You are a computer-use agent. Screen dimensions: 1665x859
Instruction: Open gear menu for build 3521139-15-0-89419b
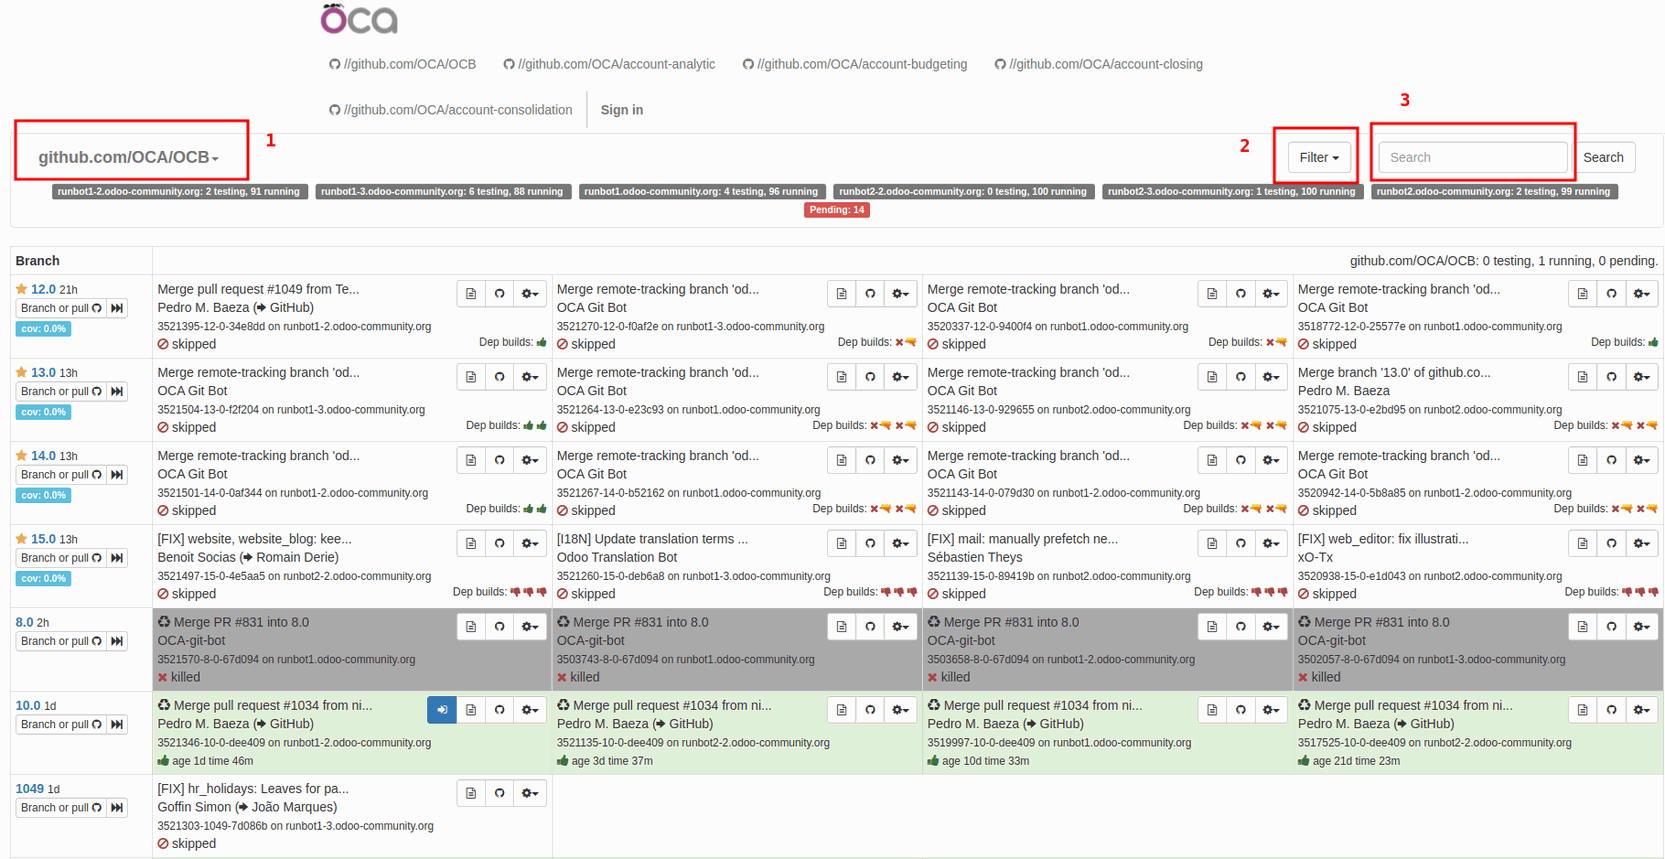(x=1270, y=543)
